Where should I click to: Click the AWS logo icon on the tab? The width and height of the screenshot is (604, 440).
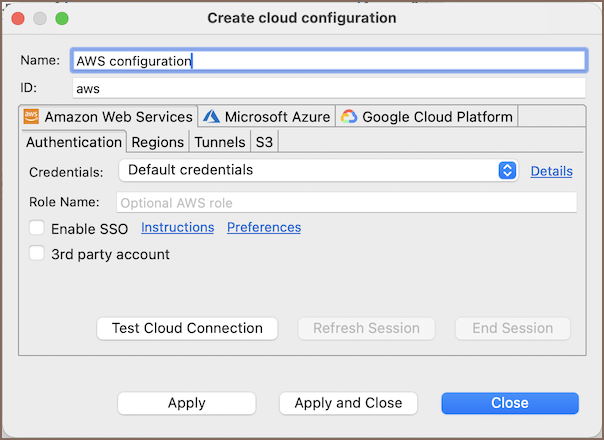coord(31,117)
